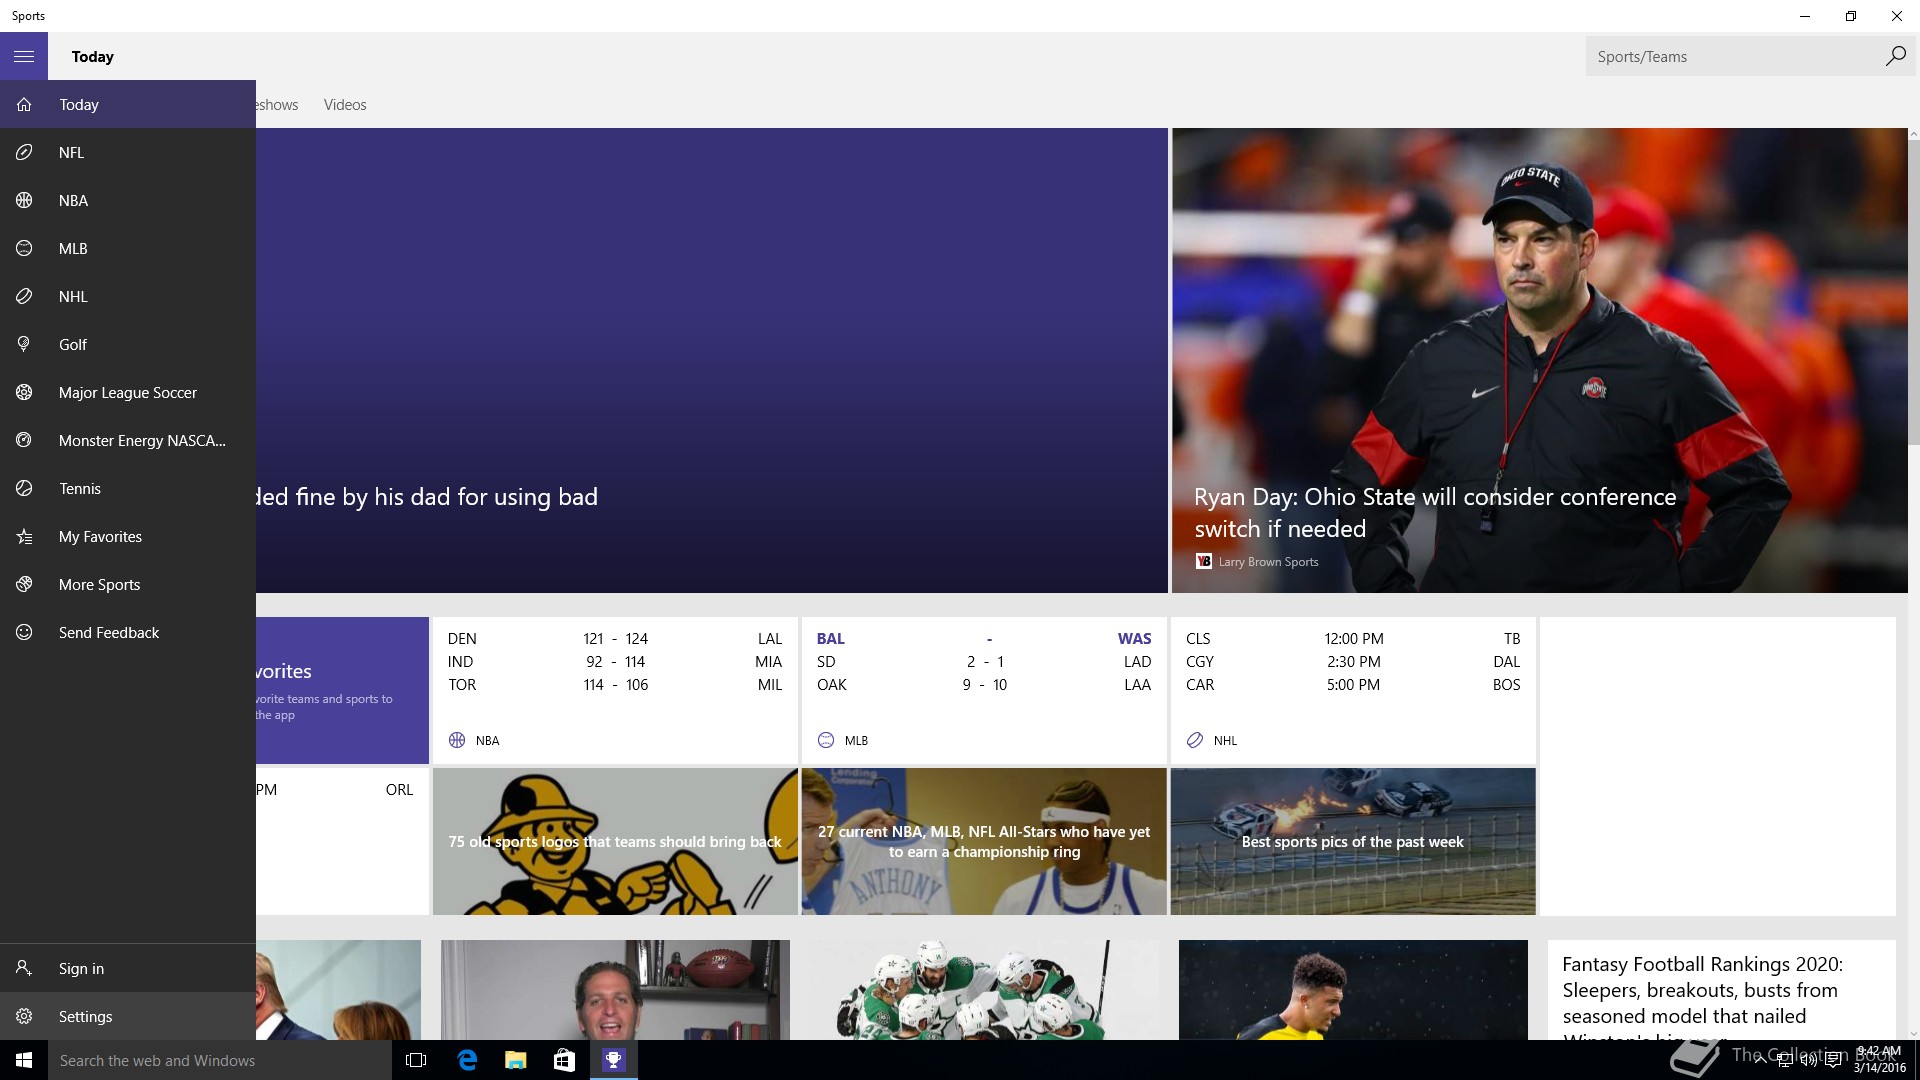
Task: Open Golf from the navigation menu
Action: tap(128, 344)
